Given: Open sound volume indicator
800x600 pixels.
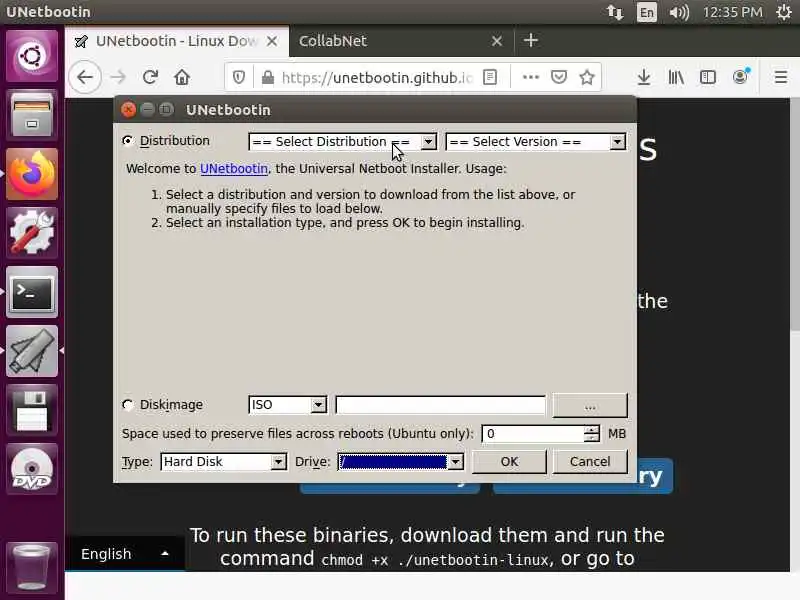Looking at the screenshot, I should [x=679, y=12].
